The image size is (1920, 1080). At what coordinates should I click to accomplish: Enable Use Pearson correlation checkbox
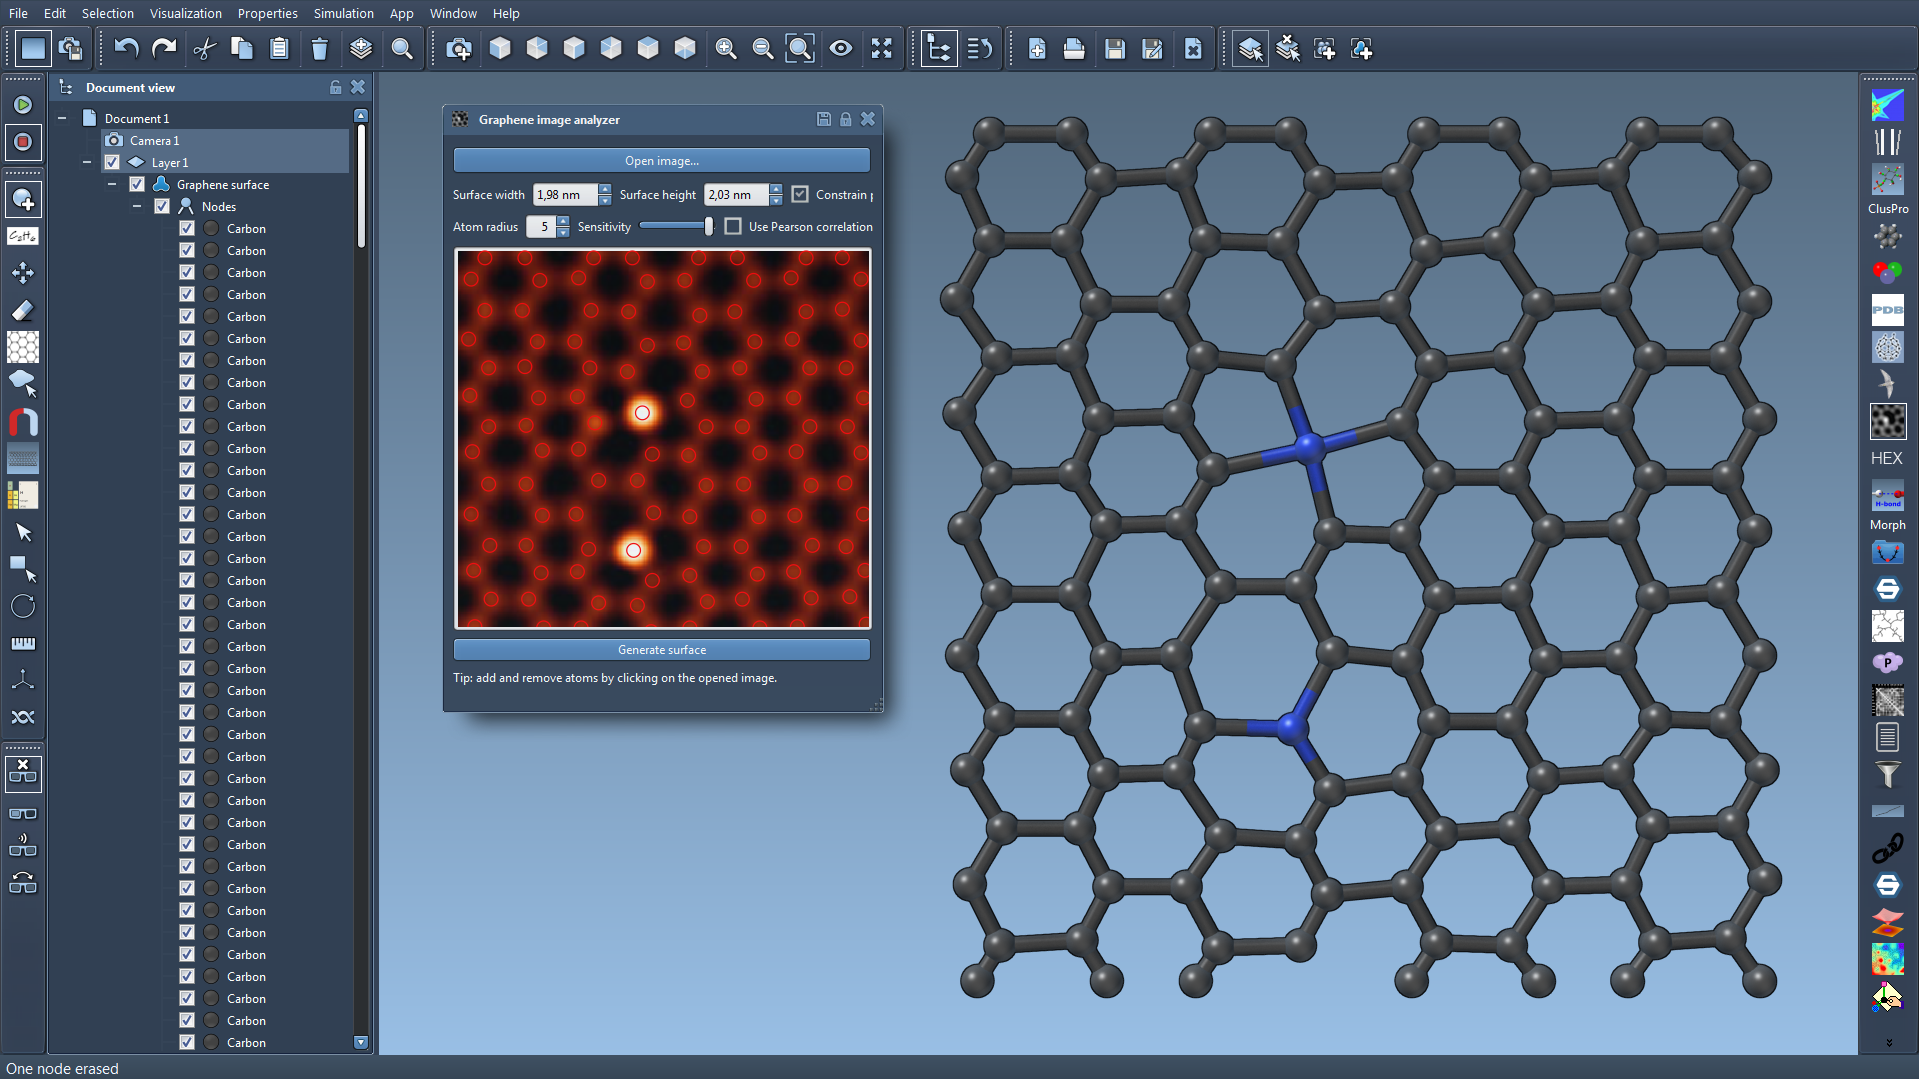tap(733, 227)
